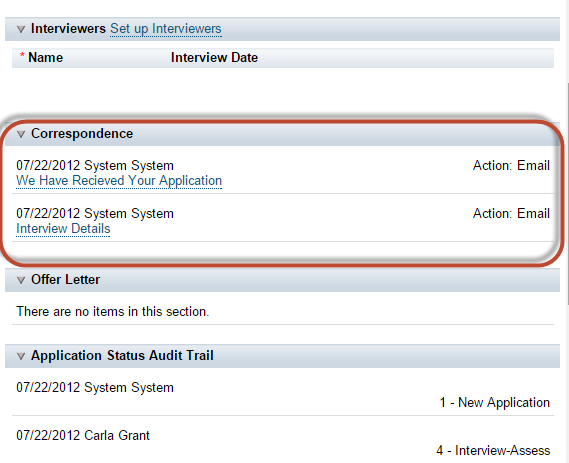Open the Interview Details correspondence link
Viewport: 569px width, 463px height.
63,229
